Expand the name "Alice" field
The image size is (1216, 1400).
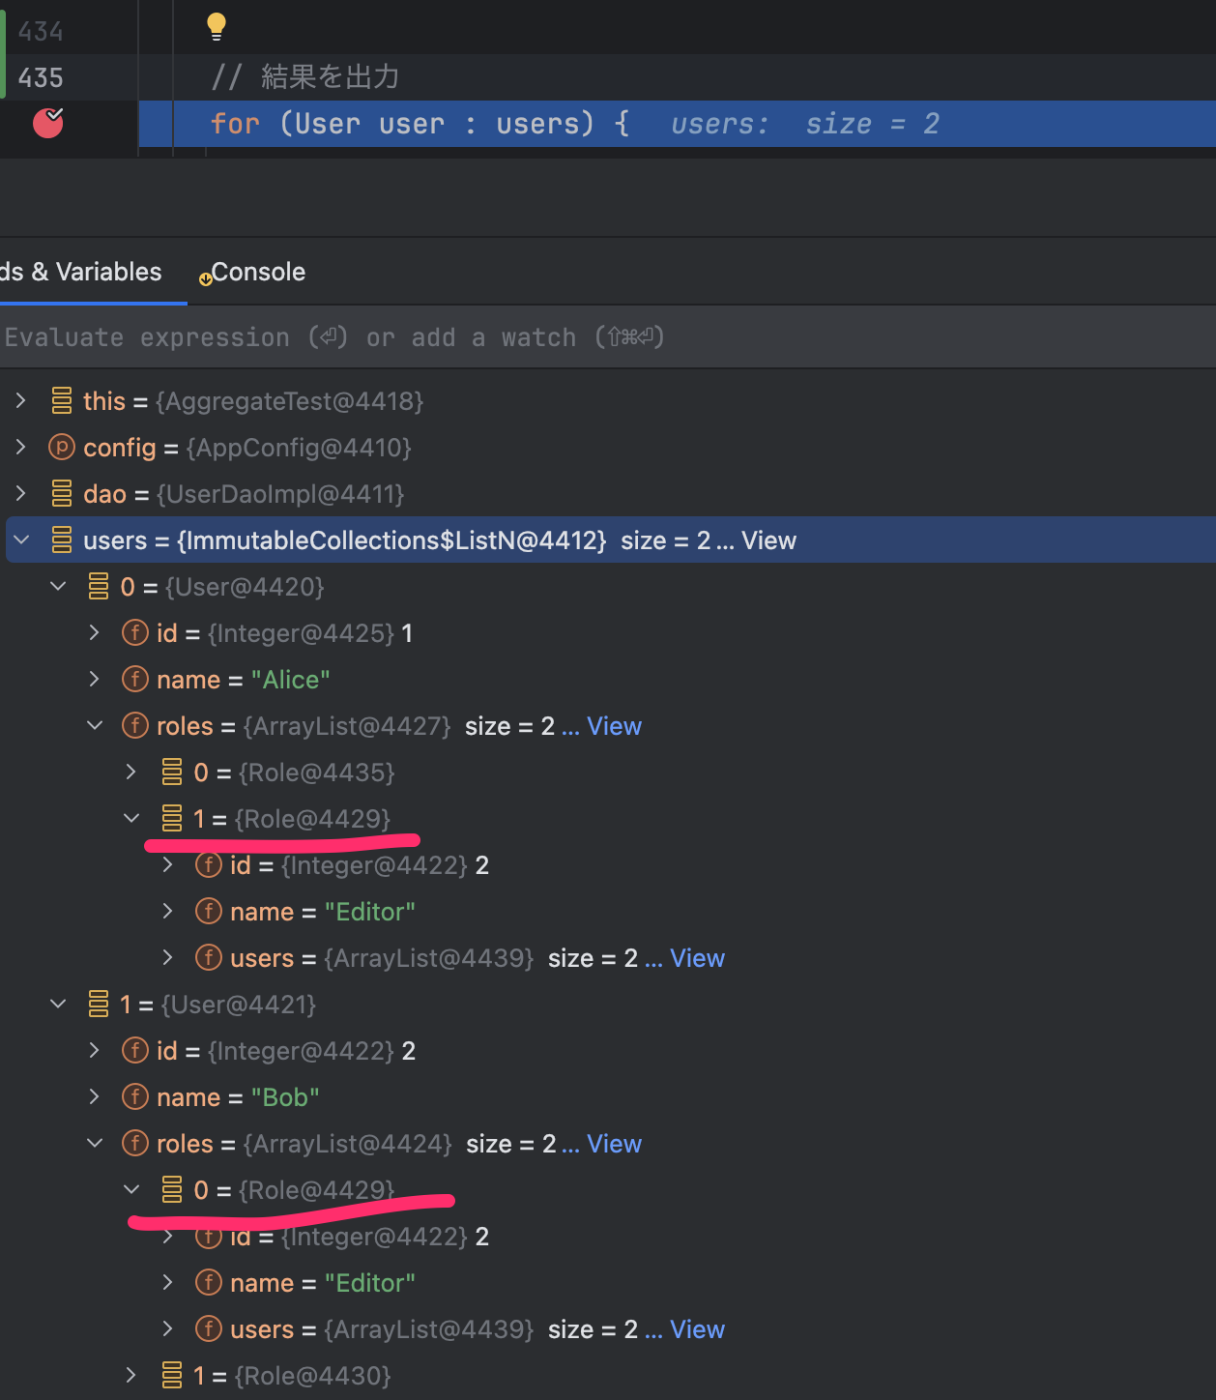[x=94, y=679]
